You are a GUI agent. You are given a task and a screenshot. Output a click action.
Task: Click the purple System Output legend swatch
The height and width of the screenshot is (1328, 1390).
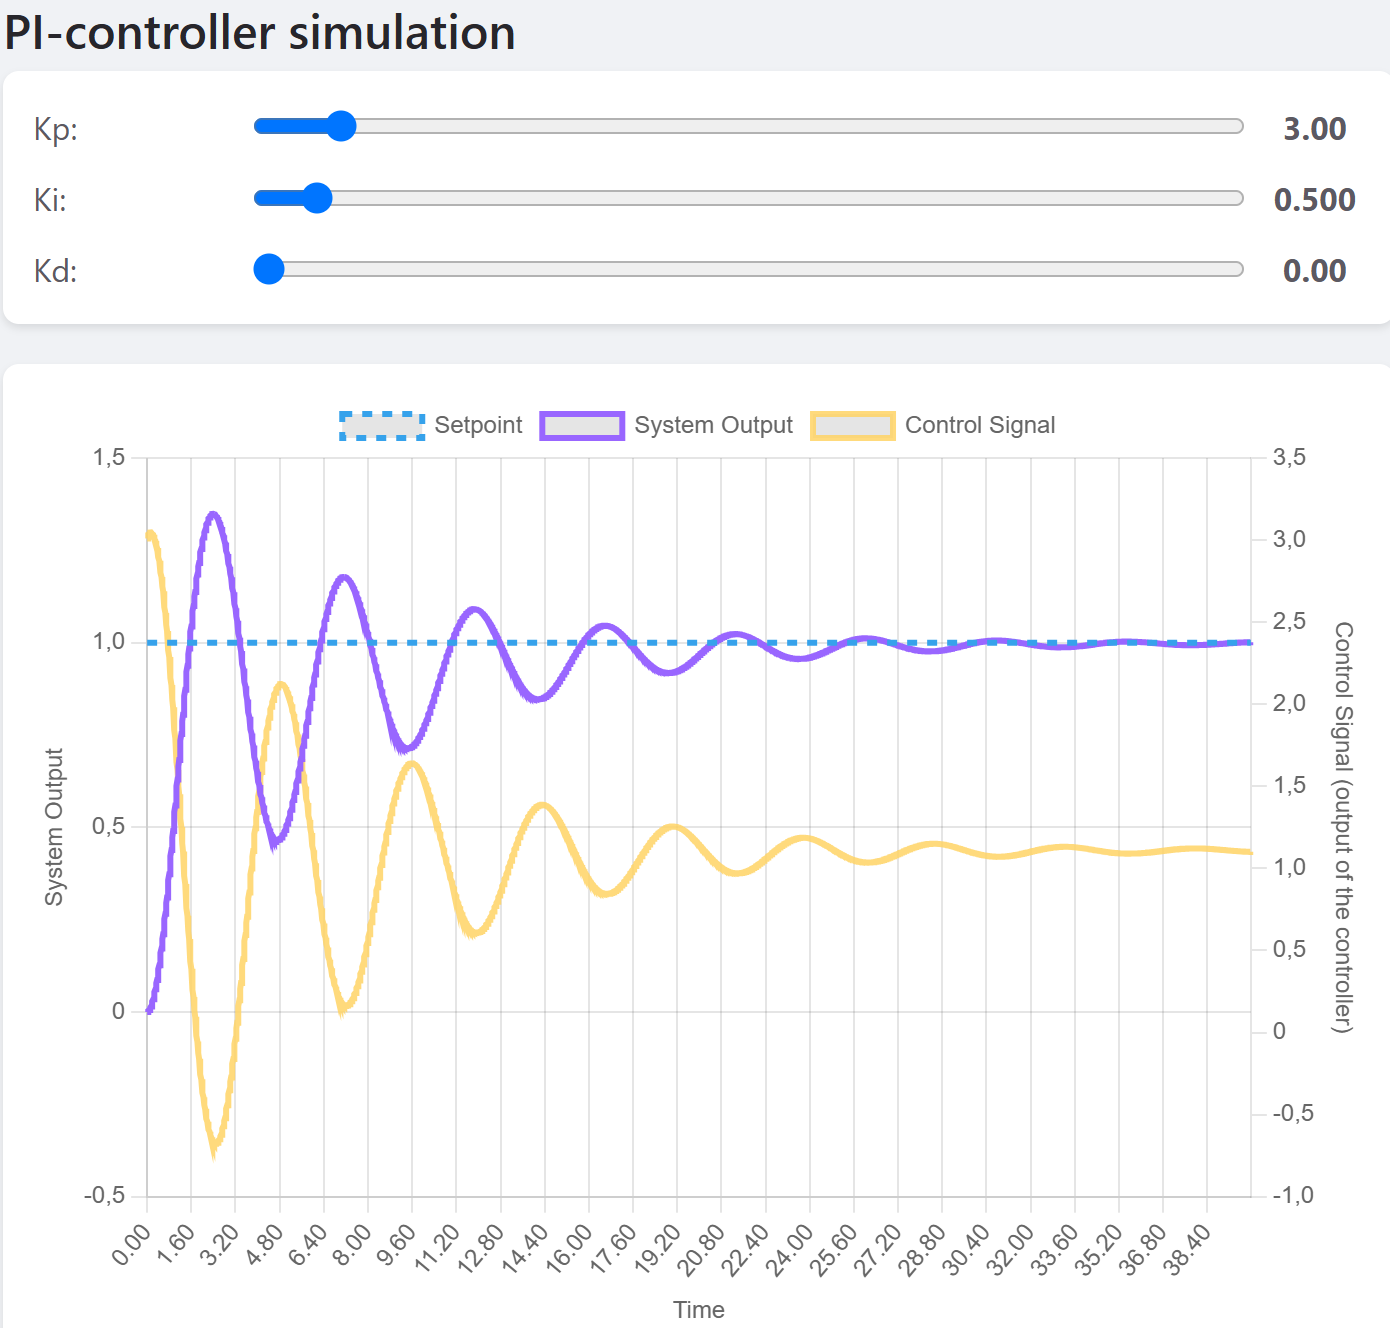coord(582,426)
